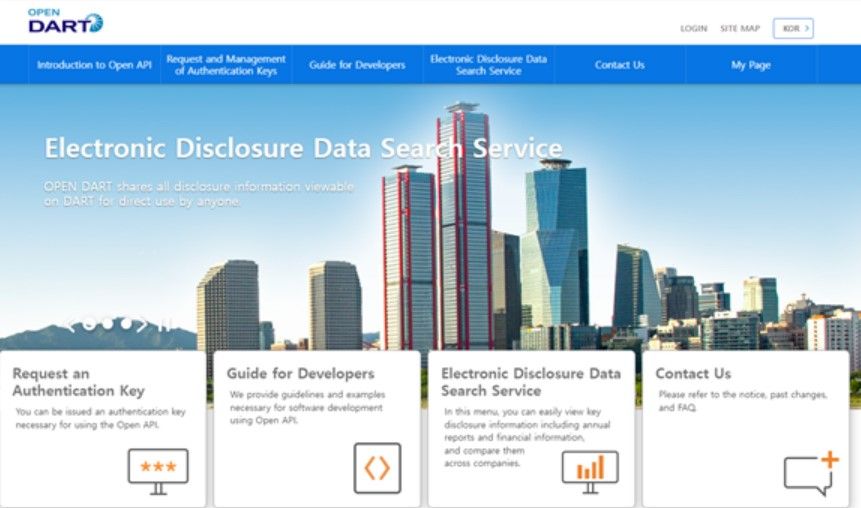Open the SITE MAP link

pyautogui.click(x=740, y=29)
